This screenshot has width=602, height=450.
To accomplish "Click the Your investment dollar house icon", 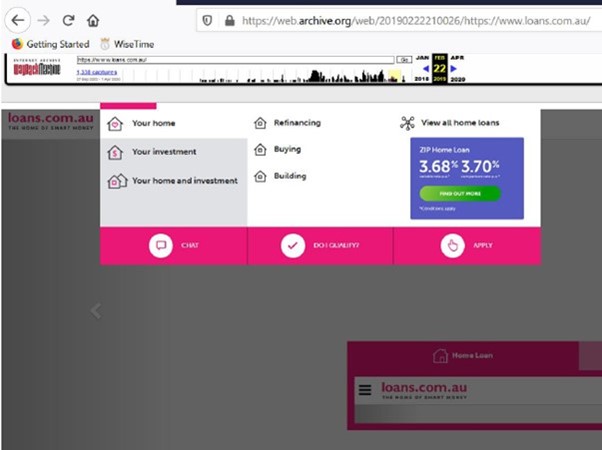I will [115, 152].
